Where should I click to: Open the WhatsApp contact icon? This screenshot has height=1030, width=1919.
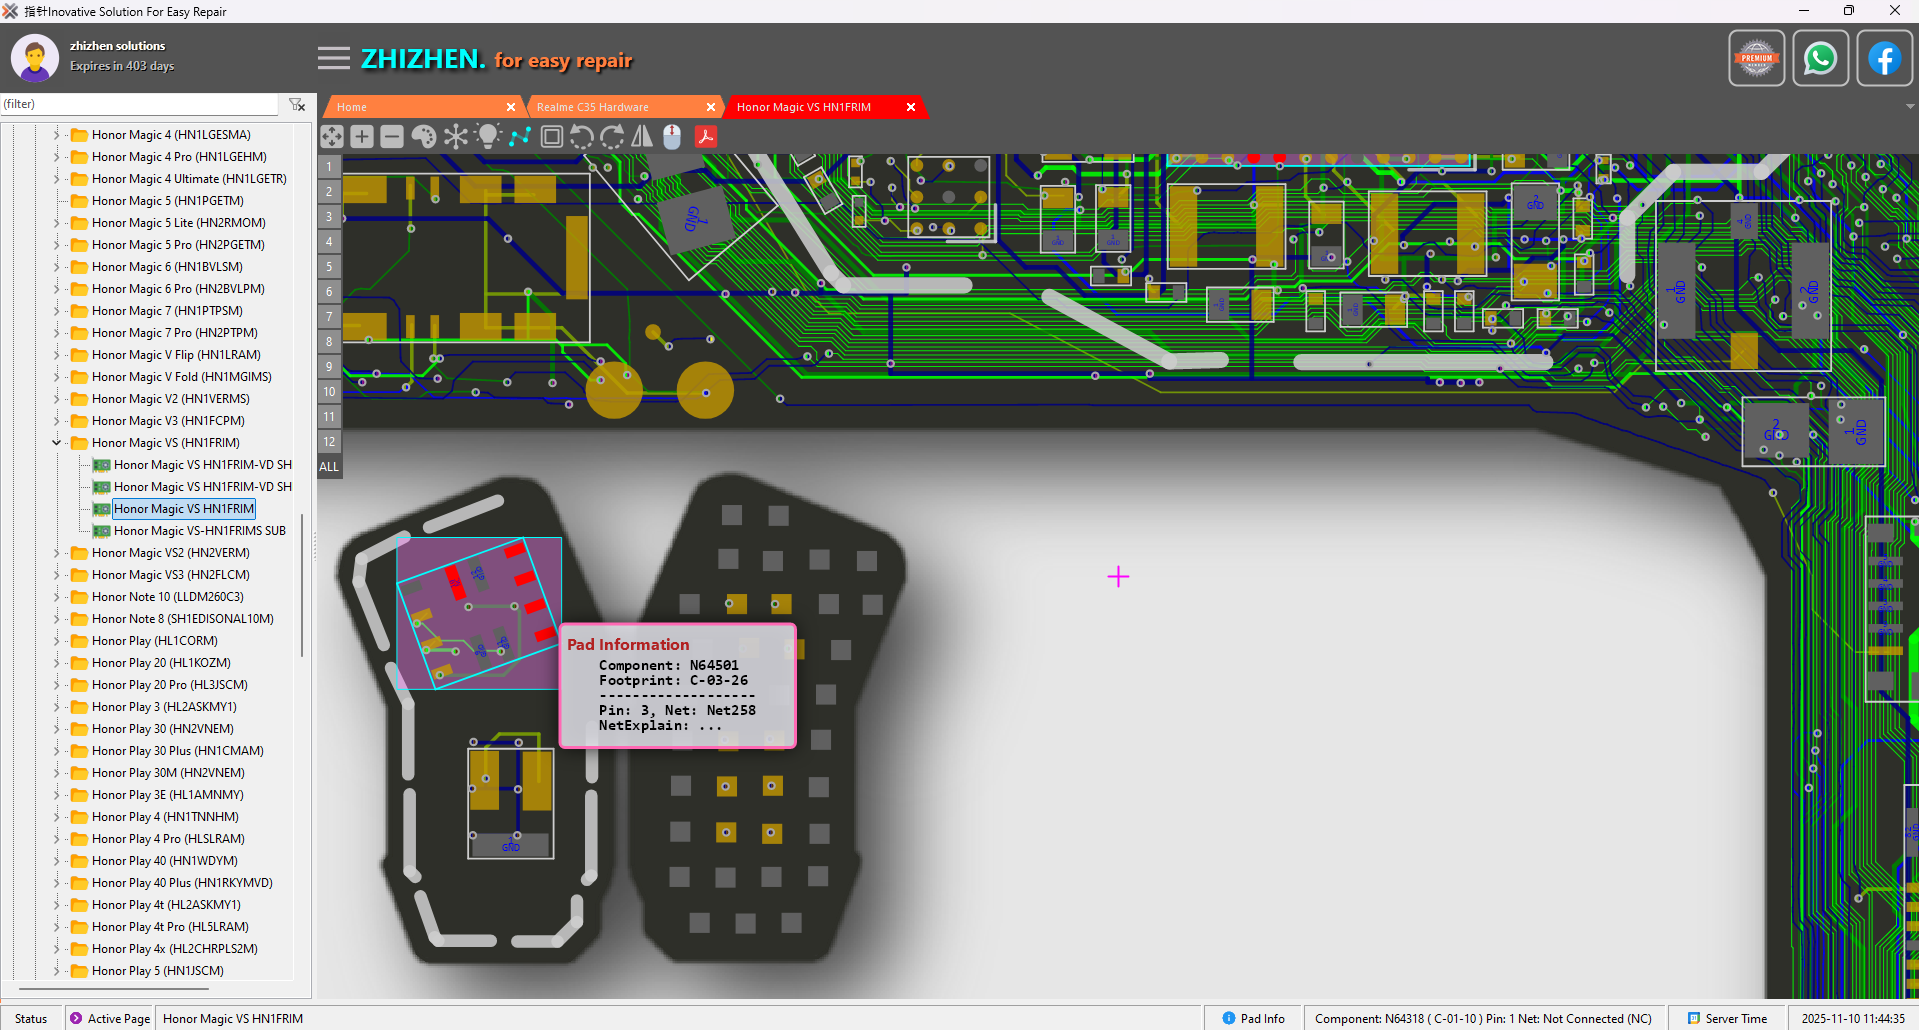click(1821, 58)
